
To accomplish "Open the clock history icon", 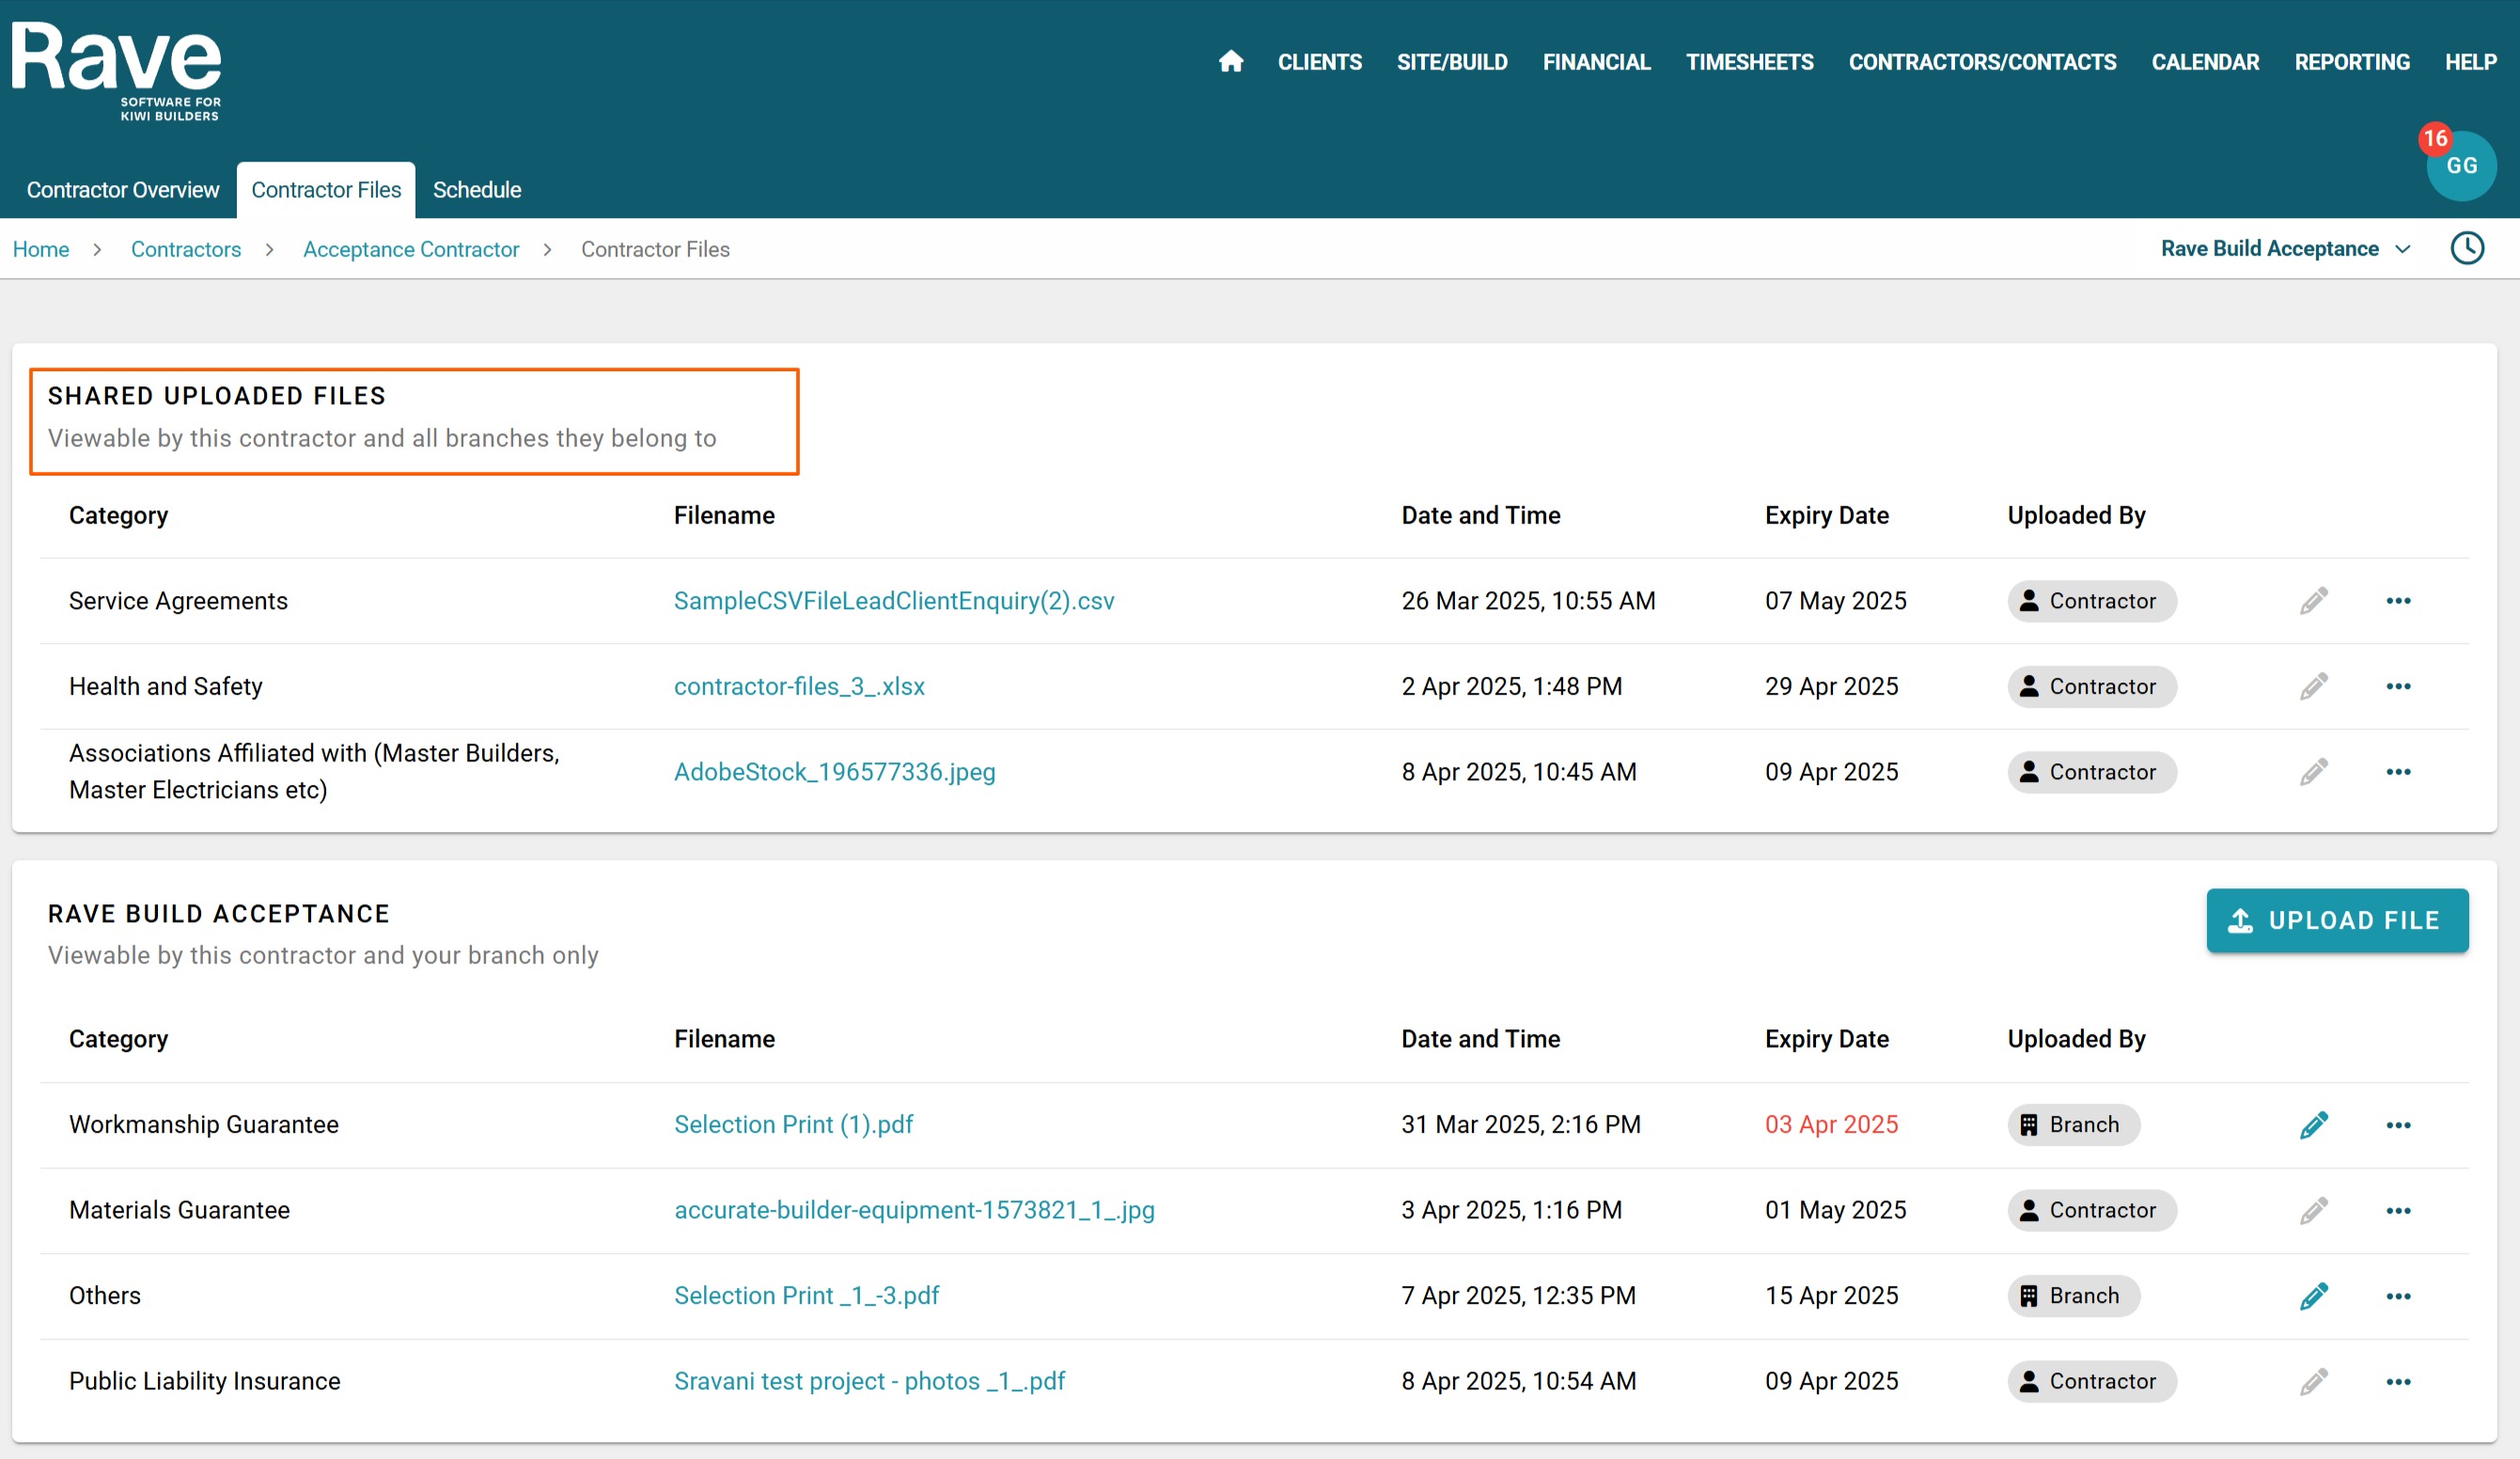I will pos(2466,248).
